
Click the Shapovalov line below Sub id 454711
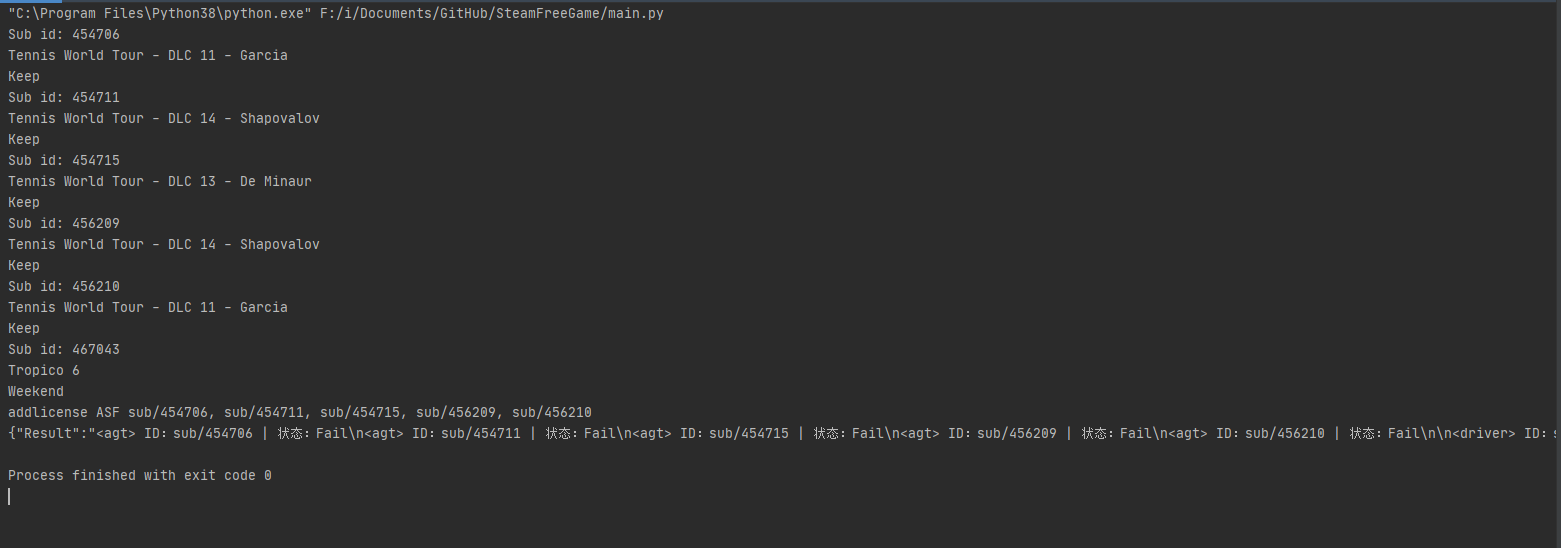(x=163, y=118)
